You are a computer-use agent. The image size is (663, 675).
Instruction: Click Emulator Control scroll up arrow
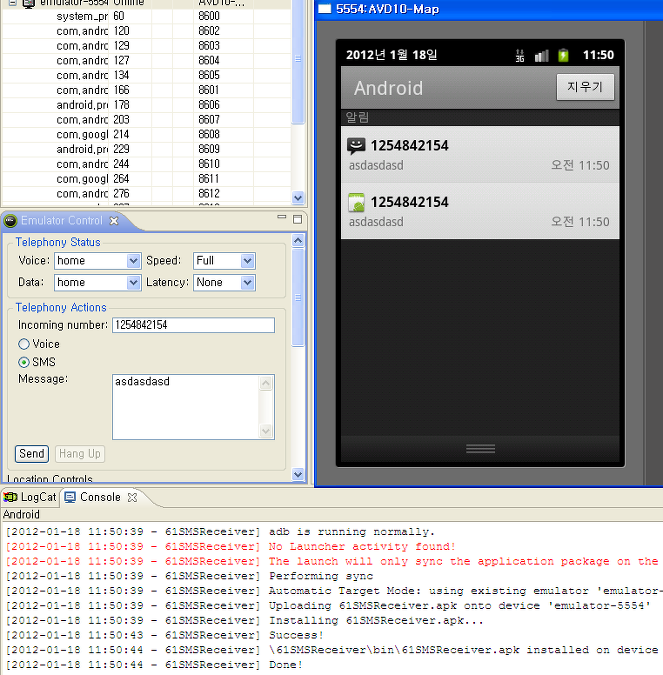pos(298,241)
